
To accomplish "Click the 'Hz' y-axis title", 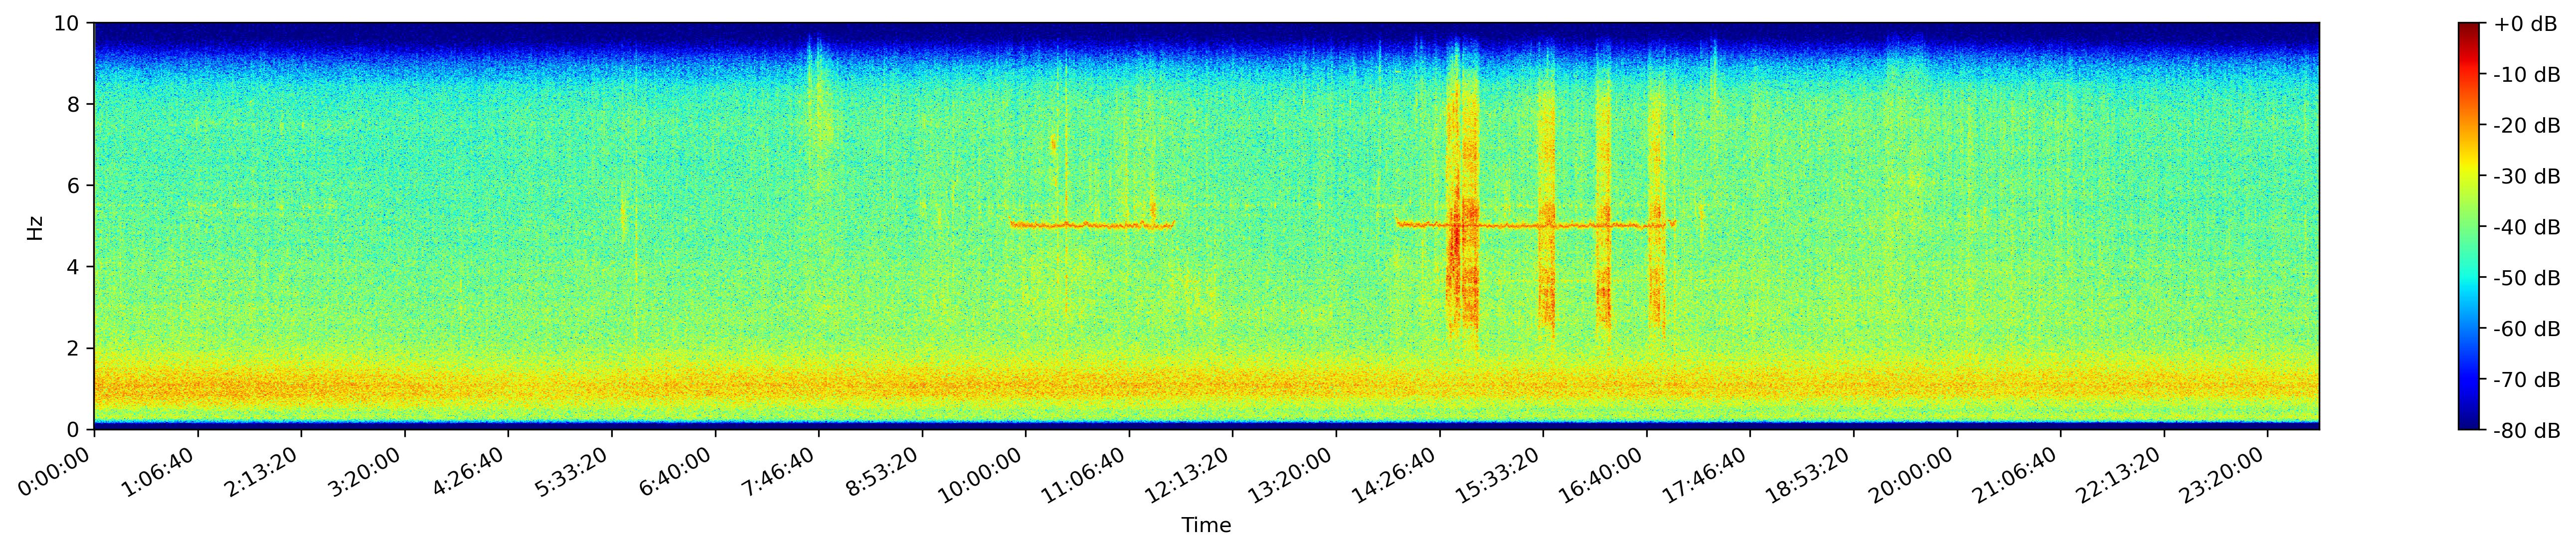I will (x=35, y=227).
